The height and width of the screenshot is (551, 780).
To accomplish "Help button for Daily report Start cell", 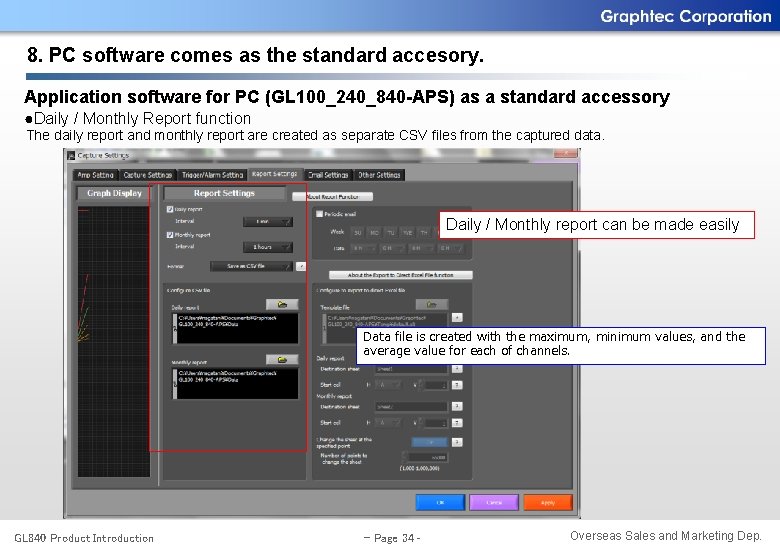I will [x=457, y=385].
